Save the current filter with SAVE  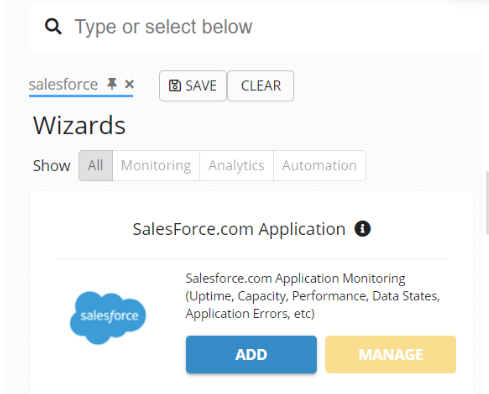point(193,86)
